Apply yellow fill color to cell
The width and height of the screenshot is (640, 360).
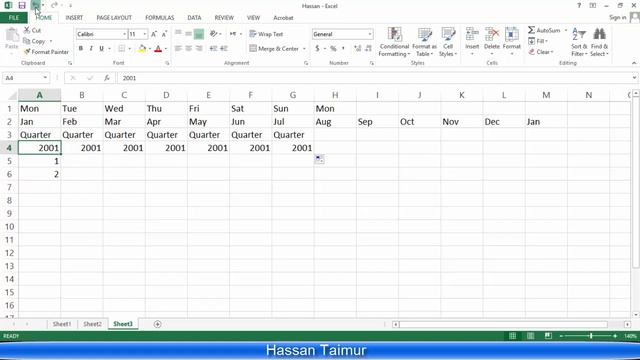tap(142, 49)
